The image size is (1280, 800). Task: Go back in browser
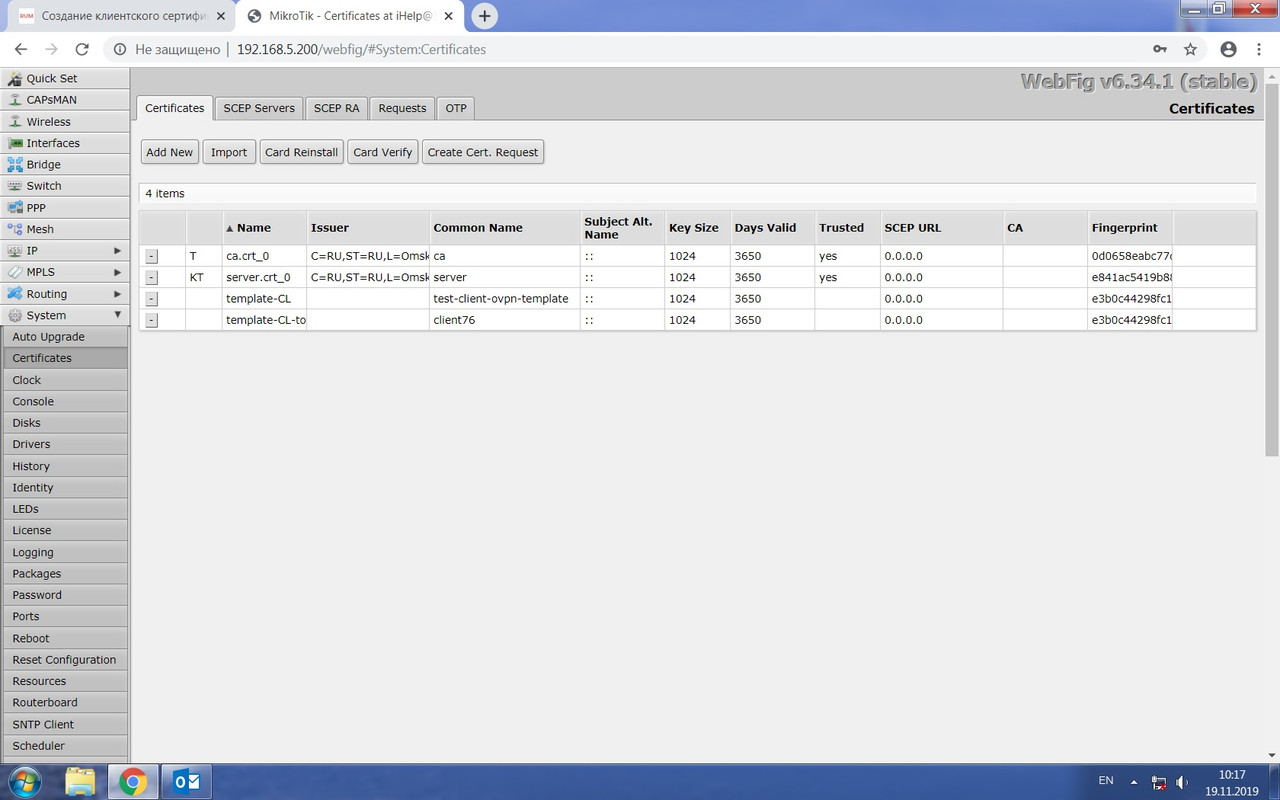coord(20,49)
